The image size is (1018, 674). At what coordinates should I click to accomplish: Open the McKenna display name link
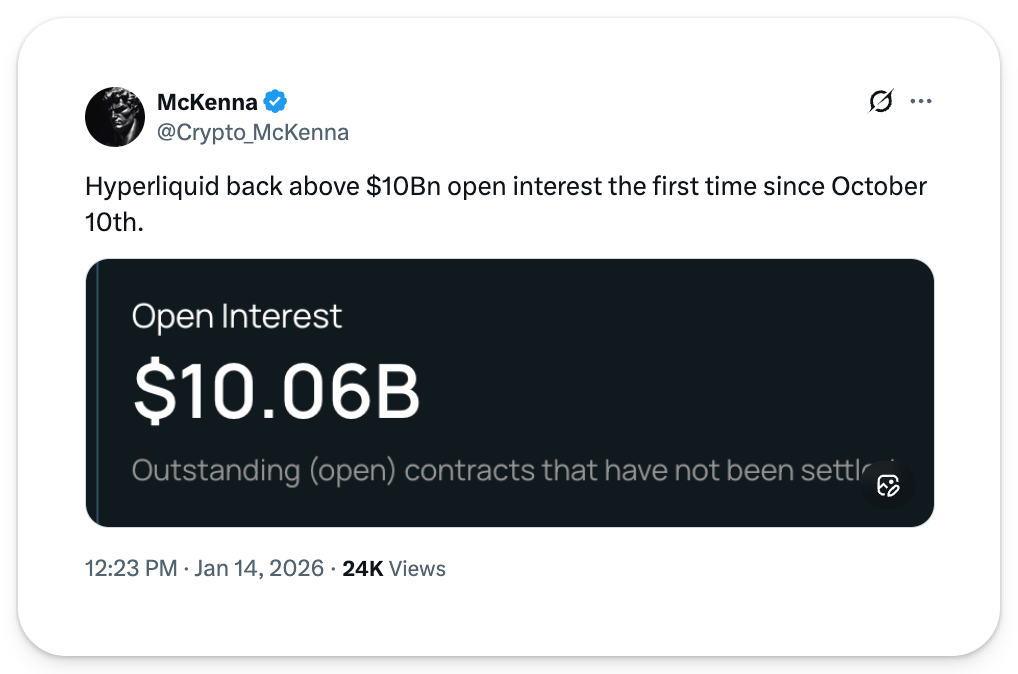pos(207,101)
